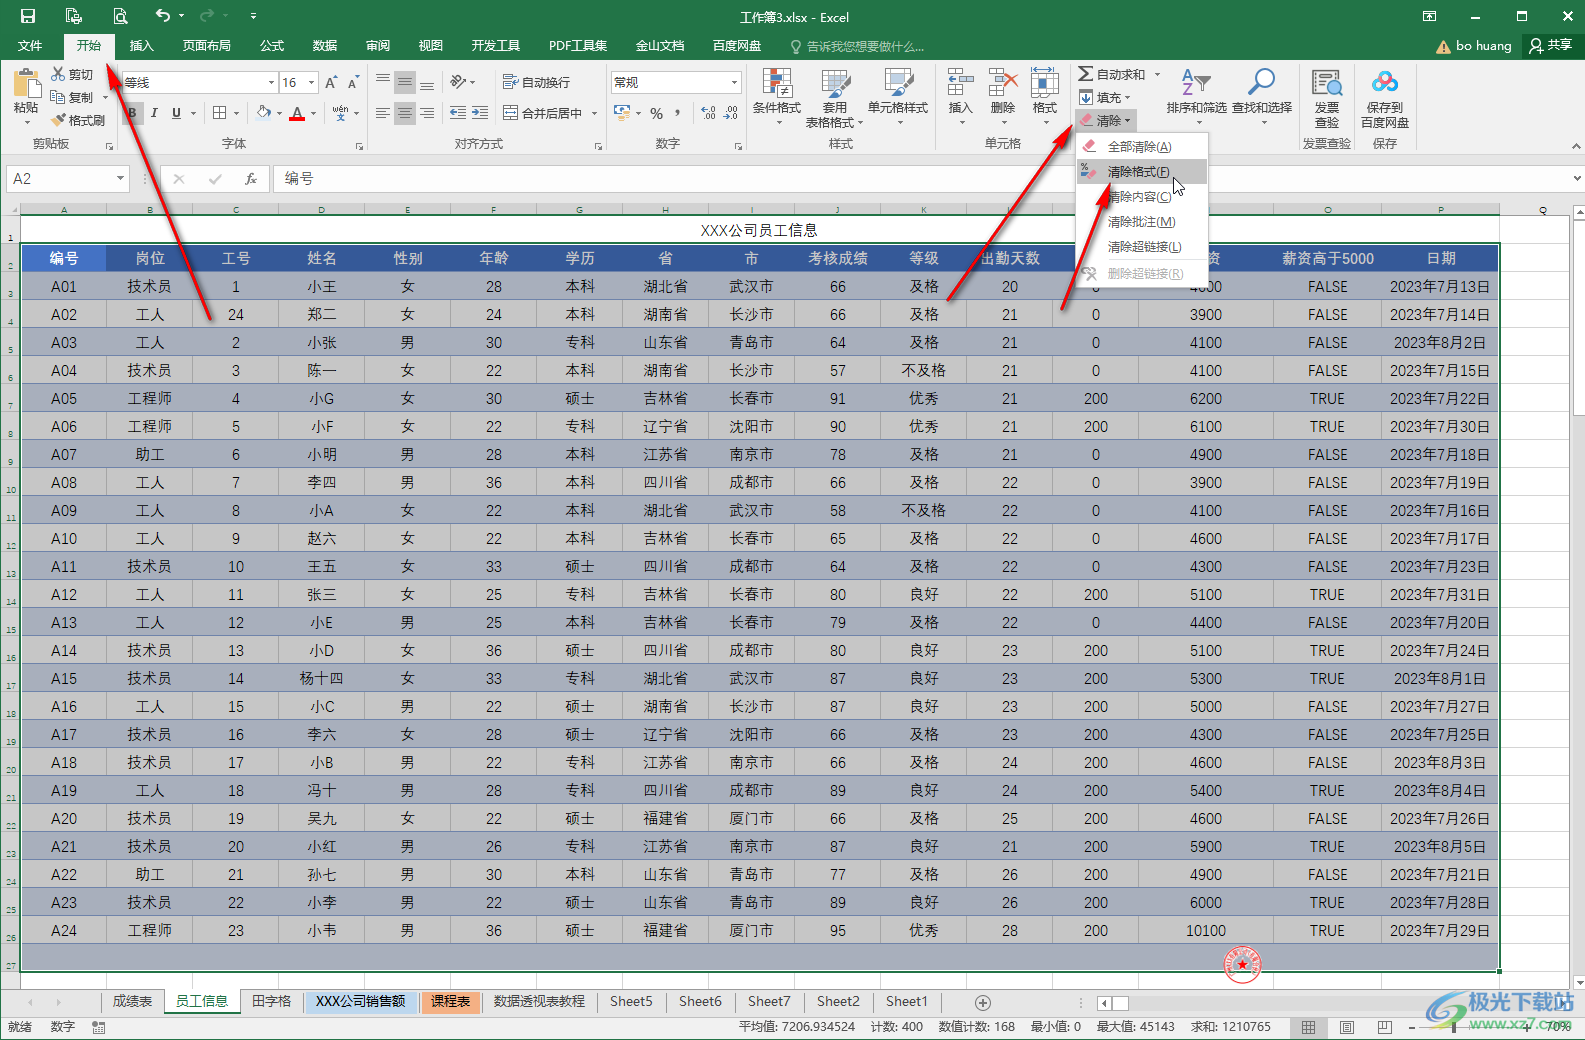Click the decrease font size icon
Image resolution: width=1585 pixels, height=1040 pixels.
coord(355,82)
